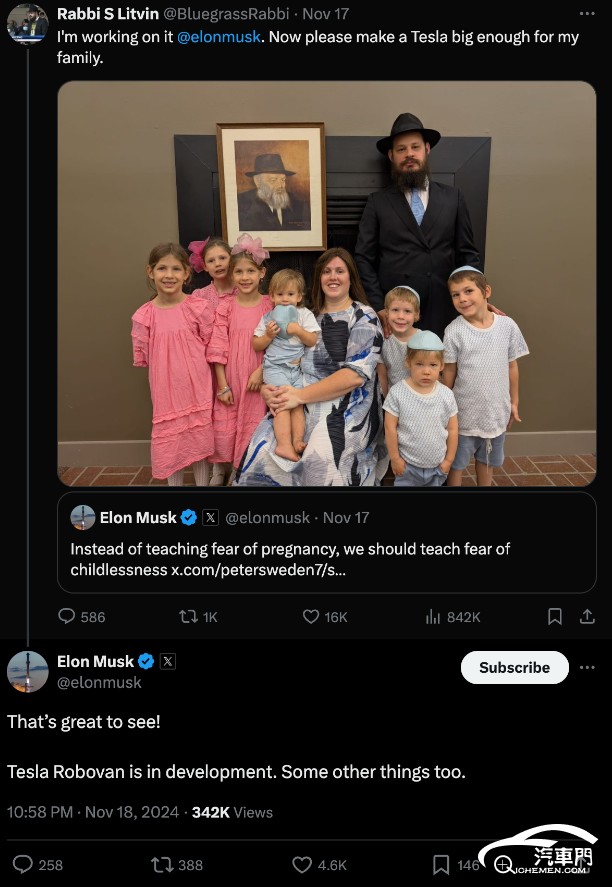Repost the quoted post with 1K reposts
Screen dimensions: 612x887
coord(188,616)
